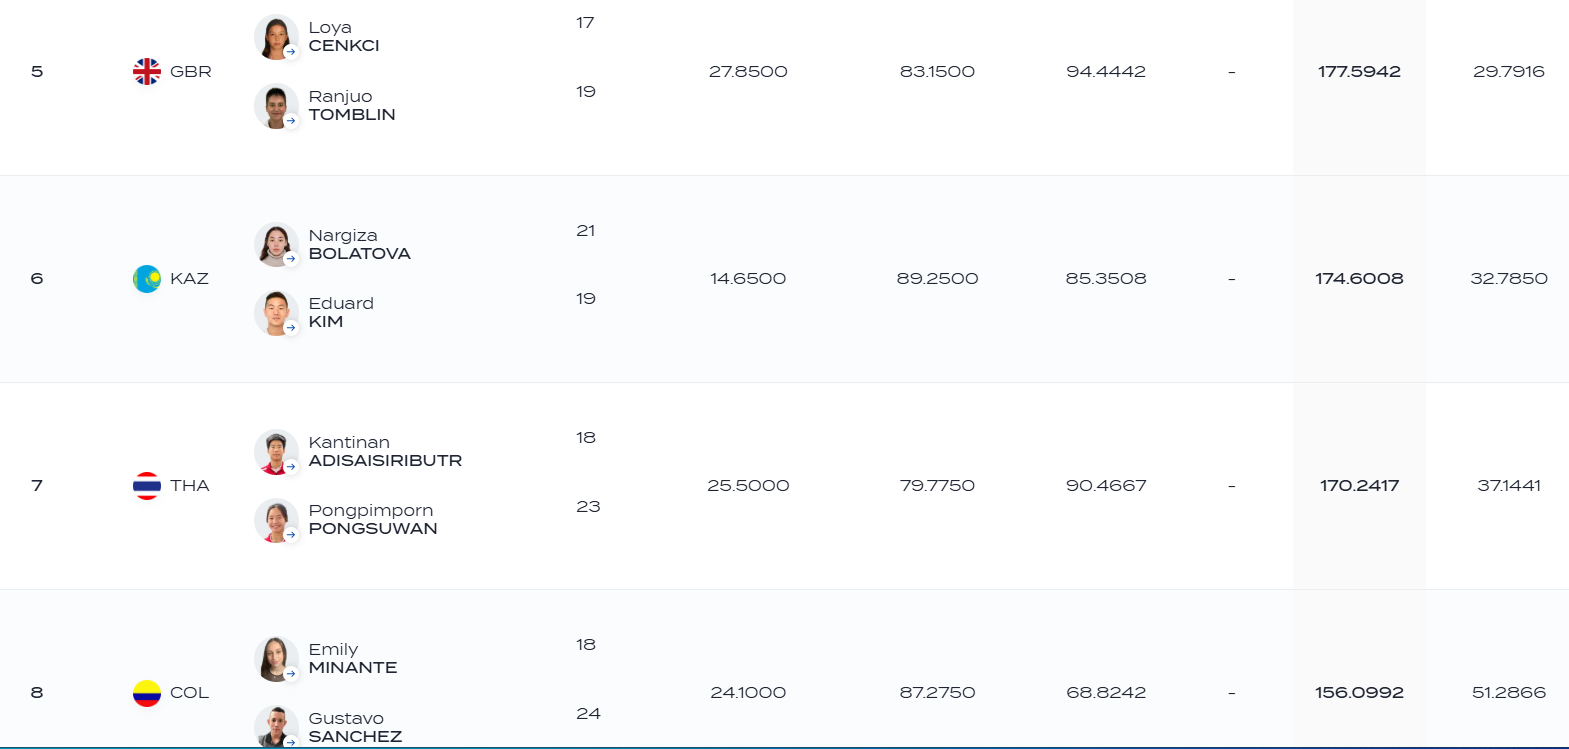Click the Colombia flag icon
1569x749 pixels.
pyautogui.click(x=147, y=693)
